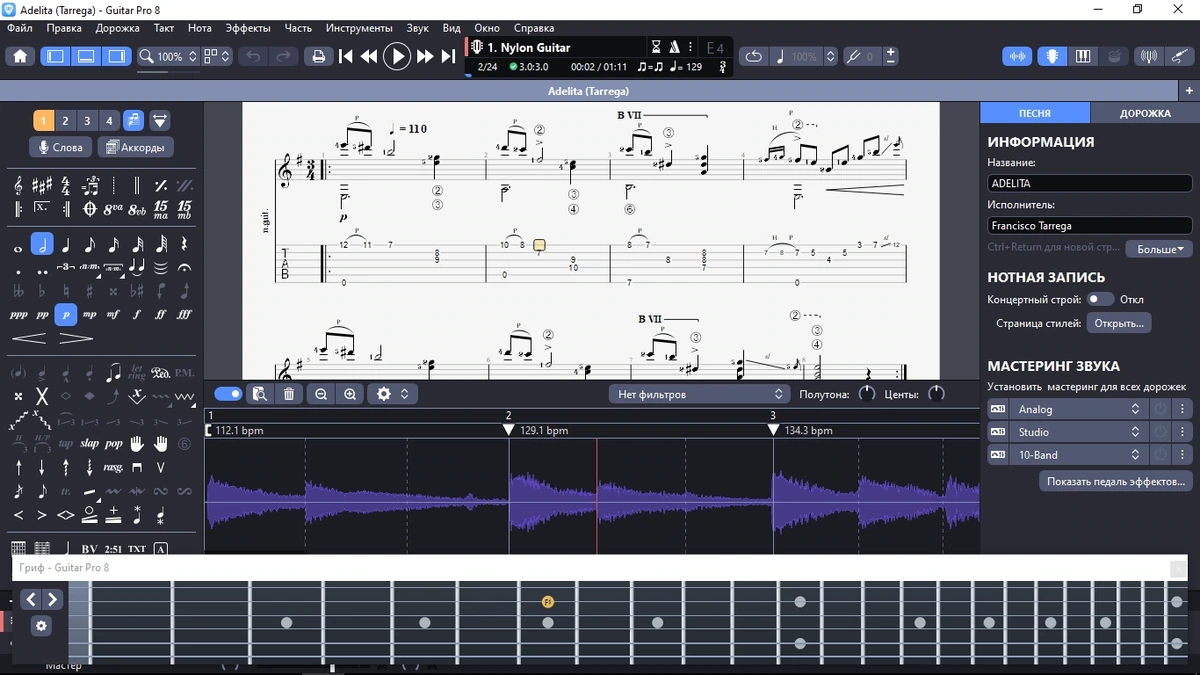This screenshot has height=675, width=1200.
Task: Expand the 'Больше' dropdown button
Action: click(1158, 249)
